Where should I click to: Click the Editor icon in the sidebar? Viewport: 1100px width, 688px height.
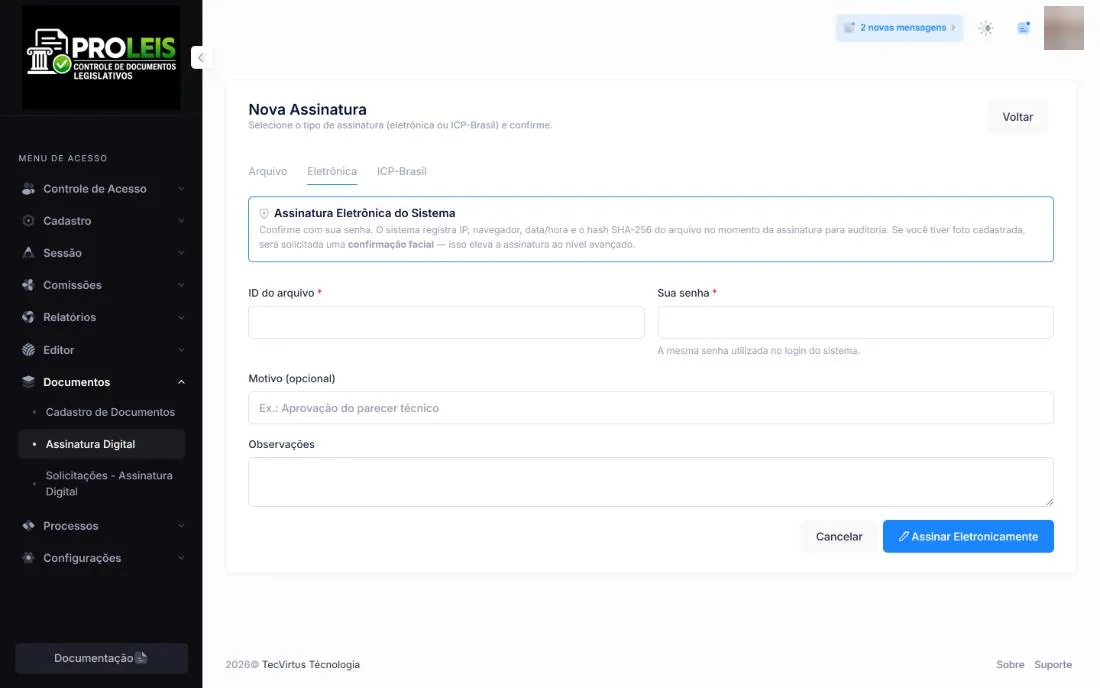coord(28,349)
